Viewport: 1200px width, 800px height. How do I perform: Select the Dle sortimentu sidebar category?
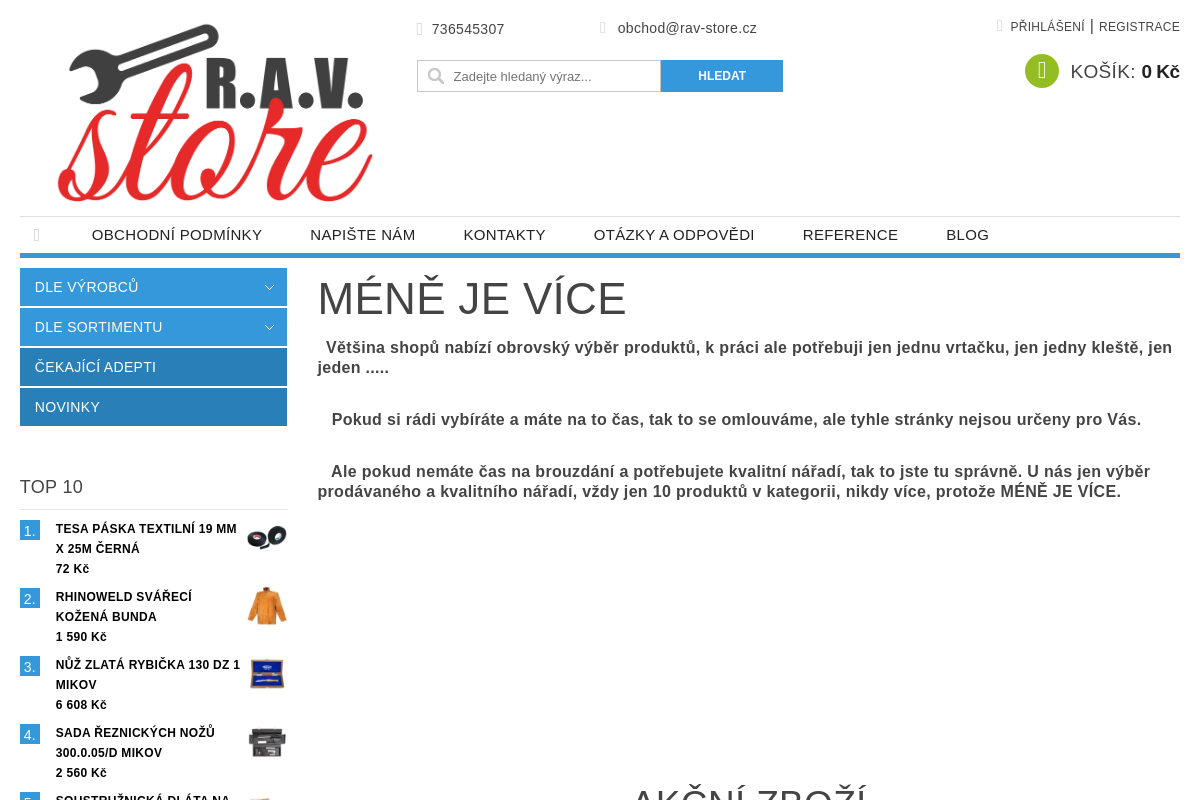(x=153, y=327)
